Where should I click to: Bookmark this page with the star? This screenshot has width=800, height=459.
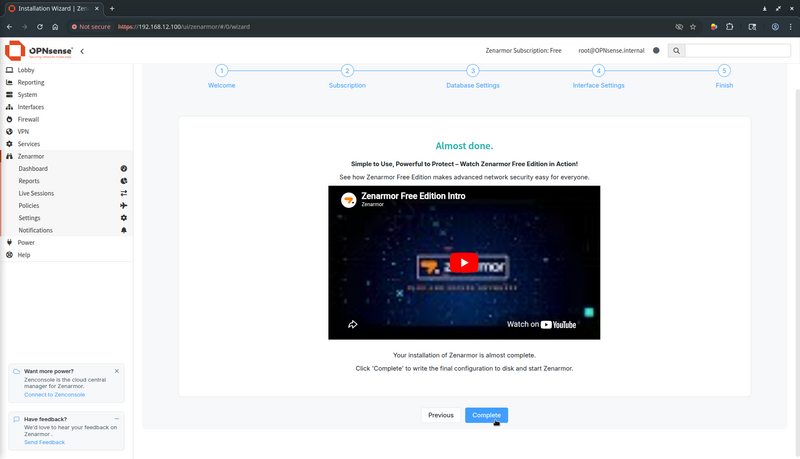click(x=693, y=27)
